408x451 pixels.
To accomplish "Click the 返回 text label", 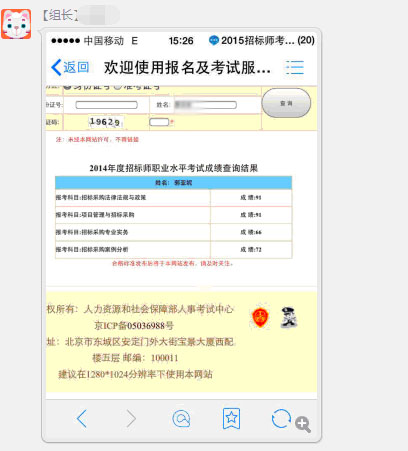I will click(x=76, y=67).
